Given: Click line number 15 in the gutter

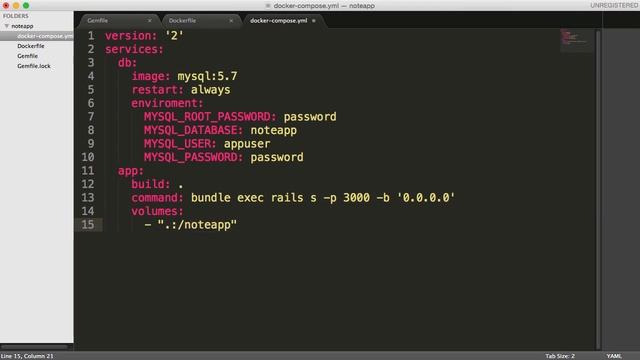Looking at the screenshot, I should point(88,224).
